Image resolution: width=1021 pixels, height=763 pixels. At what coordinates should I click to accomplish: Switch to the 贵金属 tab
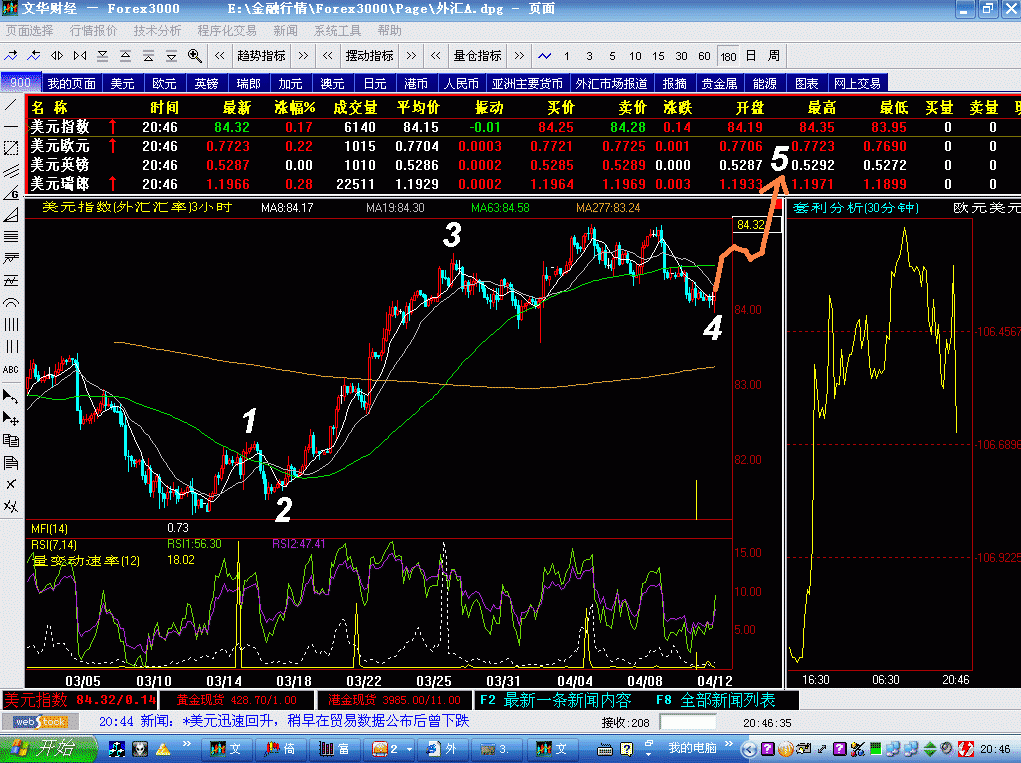point(719,83)
